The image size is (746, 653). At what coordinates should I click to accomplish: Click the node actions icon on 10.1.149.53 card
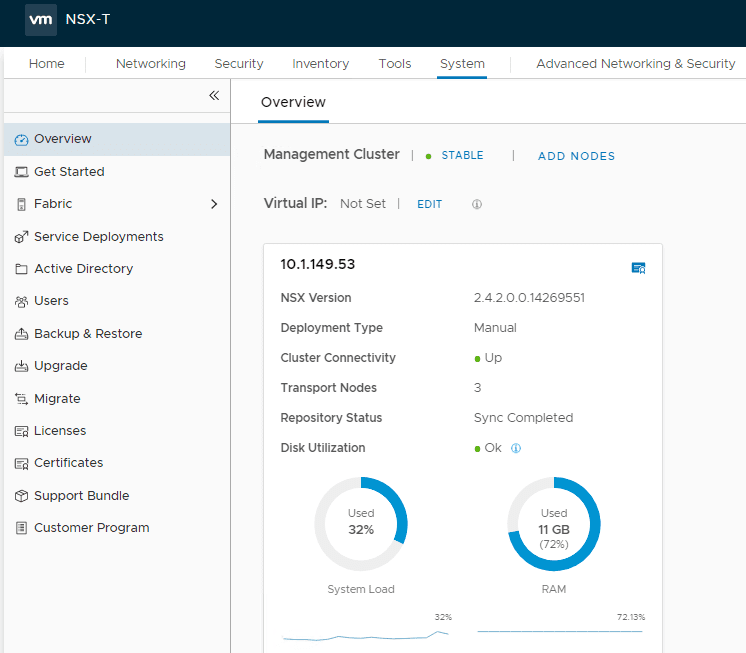point(638,267)
